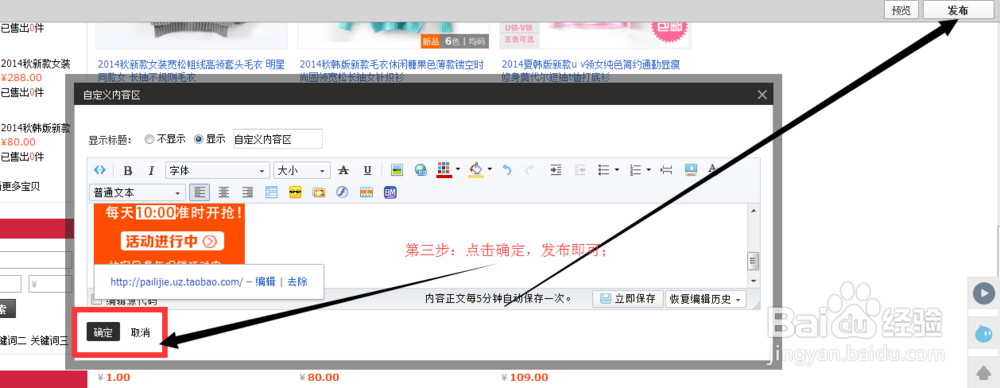Click the orange frame image icon

tap(318, 192)
